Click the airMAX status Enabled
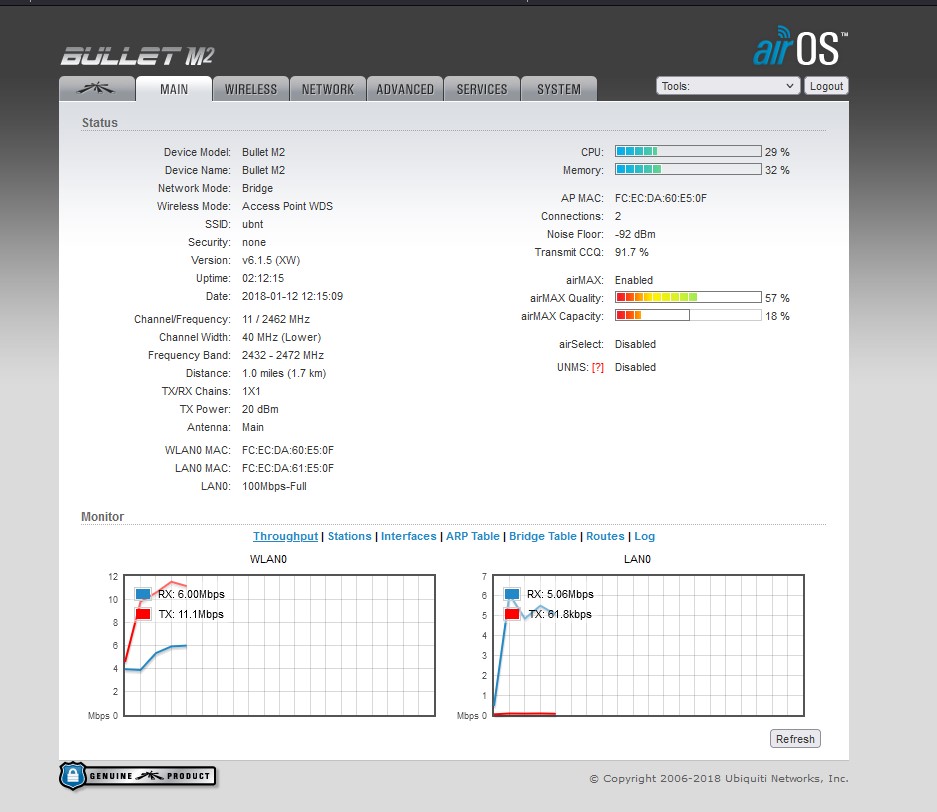Screen dimensions: 937x812 [x=634, y=280]
